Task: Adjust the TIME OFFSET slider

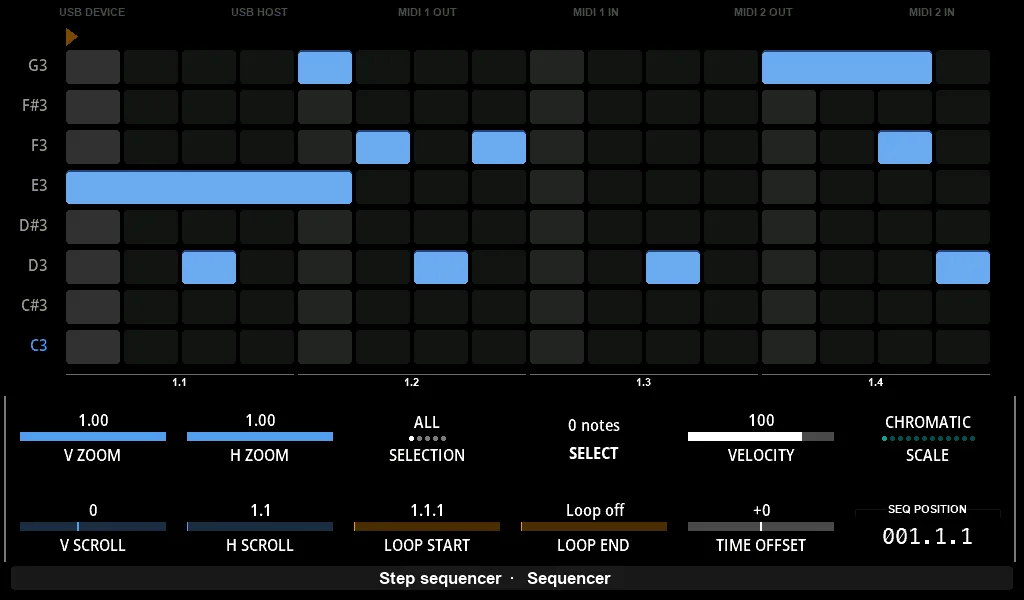Action: (761, 526)
